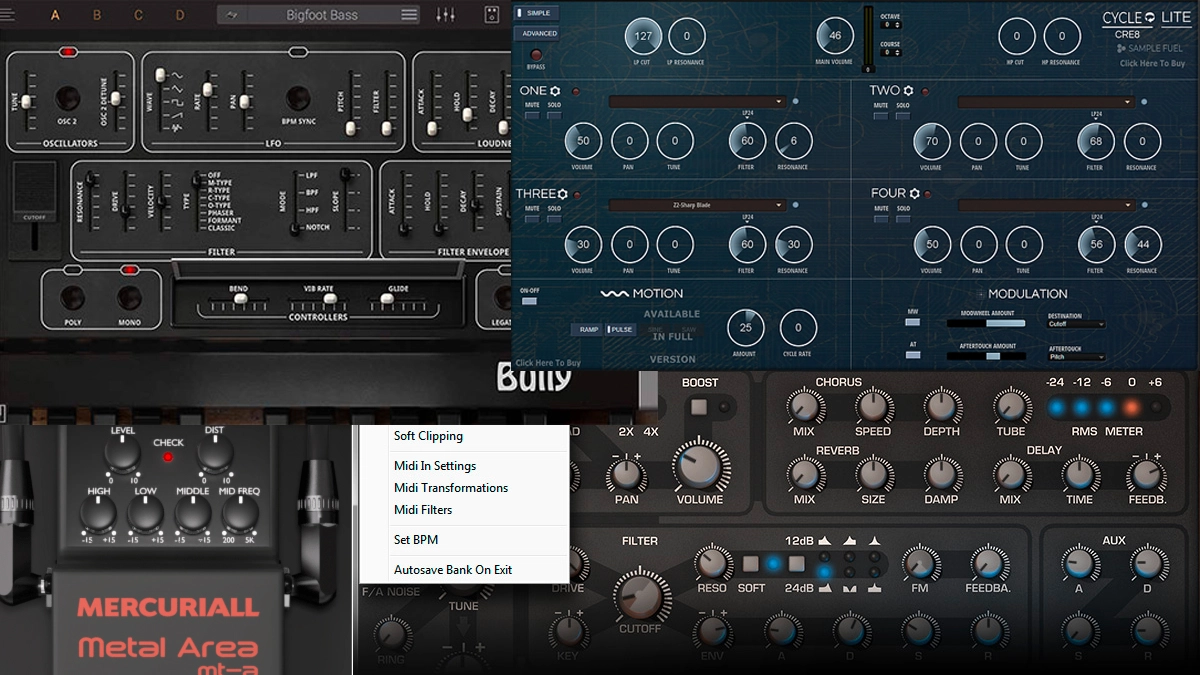Open layer FOUR sample dropdown
This screenshot has height=675, width=1200.
[1048, 205]
